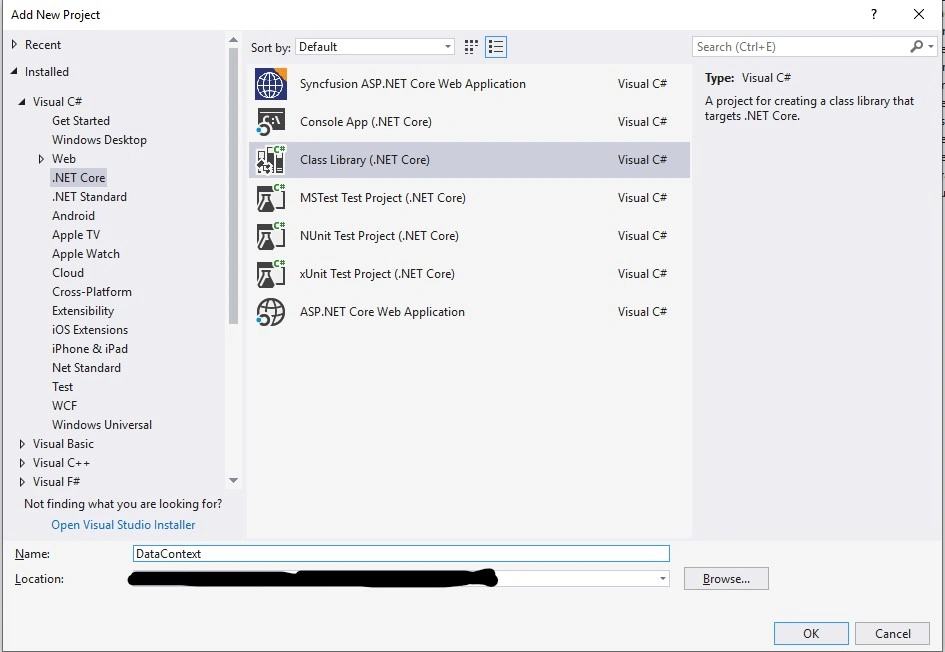This screenshot has height=652, width=945.
Task: Select the WCF category
Action: (x=64, y=406)
